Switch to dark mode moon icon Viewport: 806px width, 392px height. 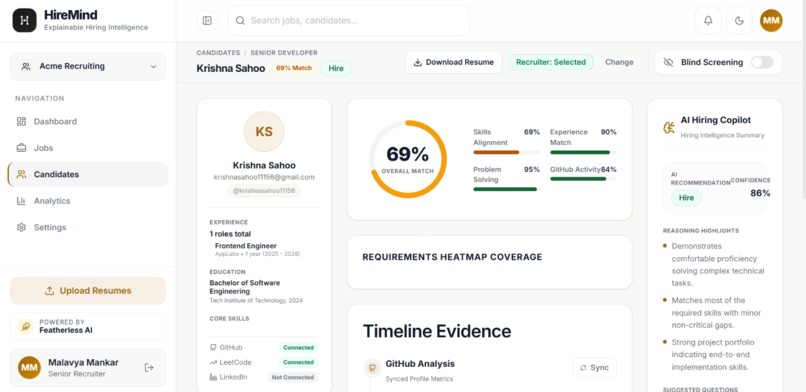coord(739,21)
